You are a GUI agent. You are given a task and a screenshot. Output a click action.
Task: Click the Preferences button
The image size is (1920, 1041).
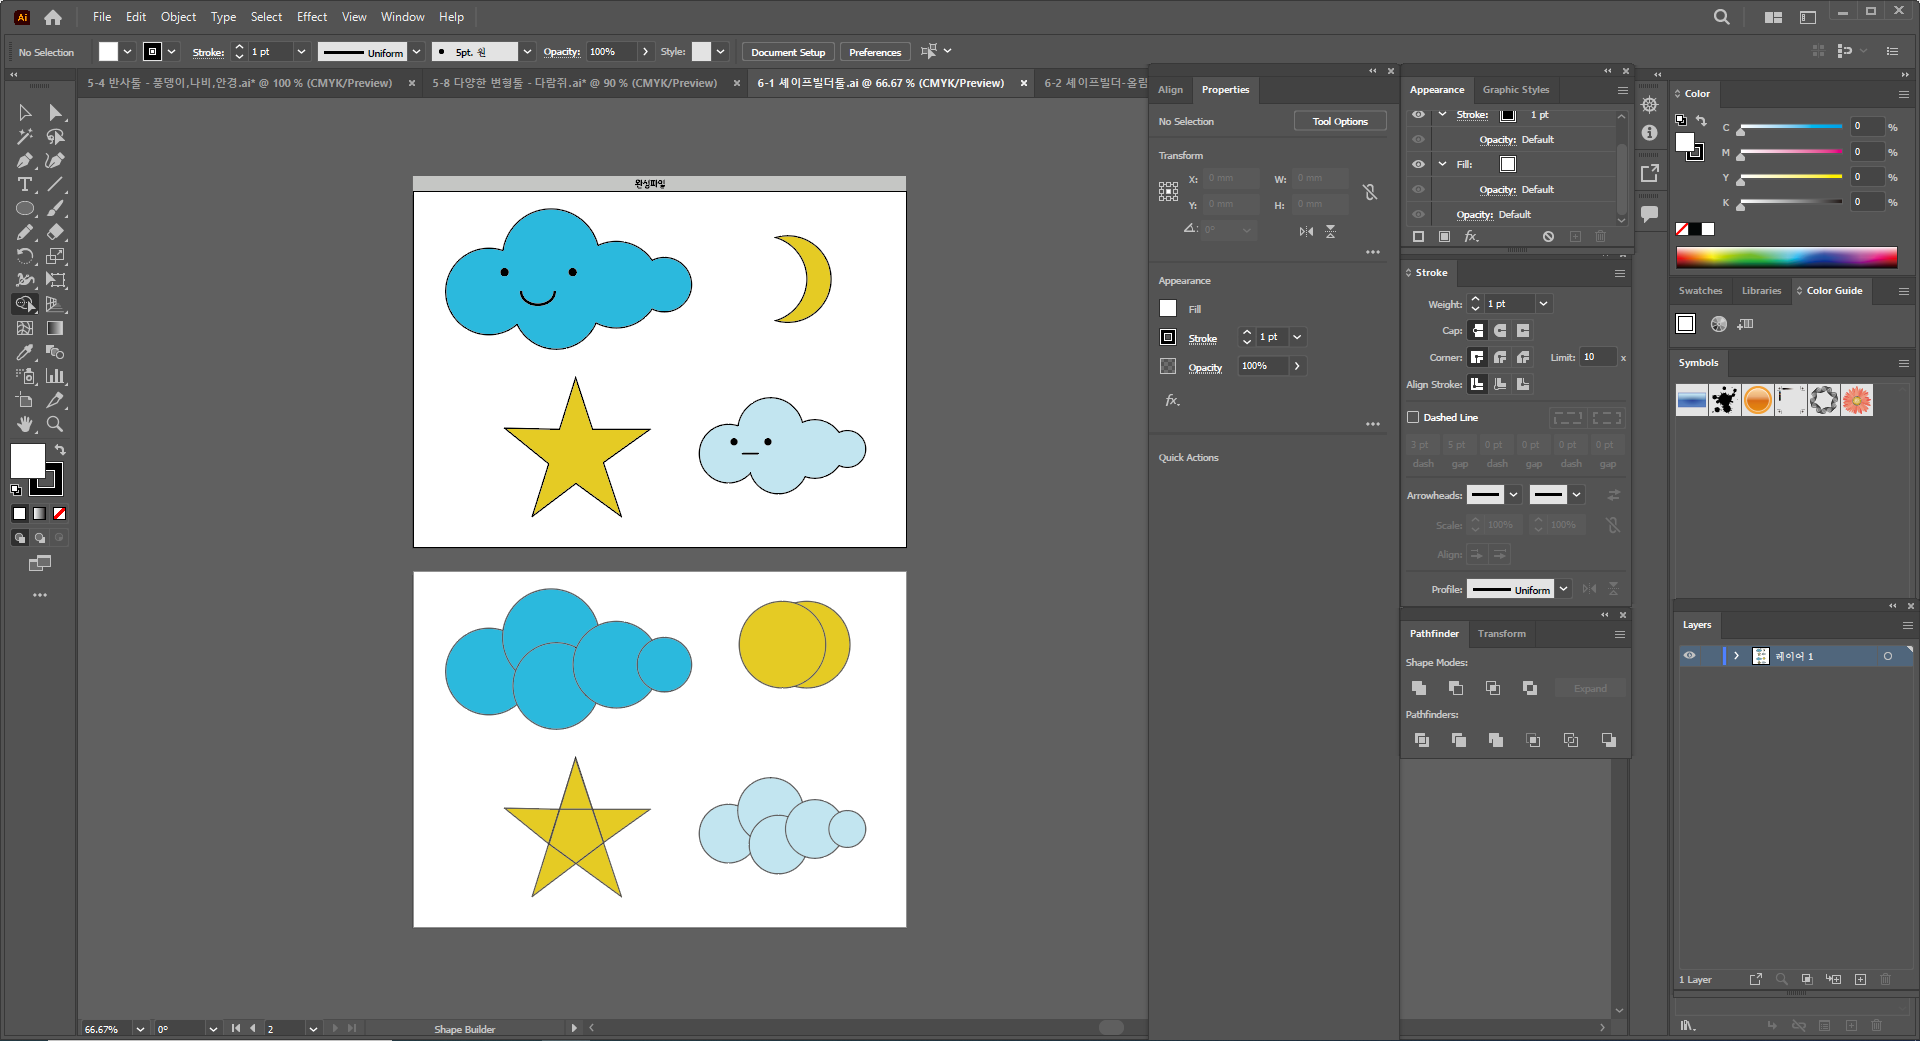tap(875, 52)
